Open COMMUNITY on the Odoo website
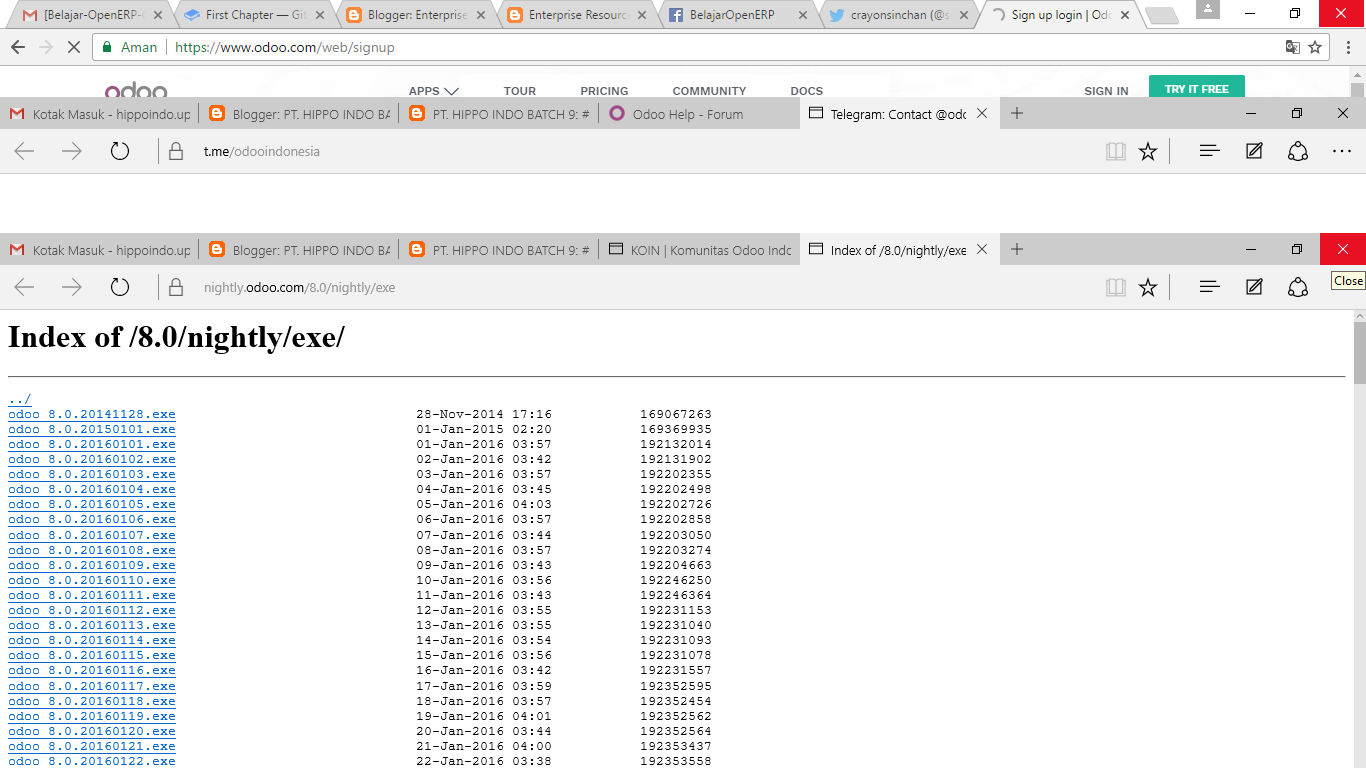1366x768 pixels. 709,91
